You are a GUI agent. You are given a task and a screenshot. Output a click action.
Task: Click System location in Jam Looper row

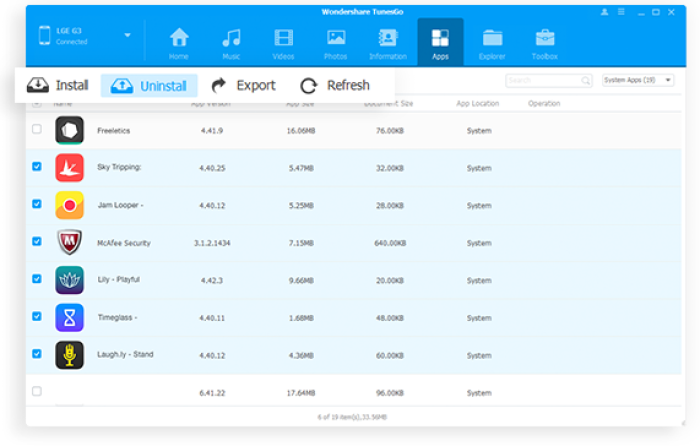[479, 206]
